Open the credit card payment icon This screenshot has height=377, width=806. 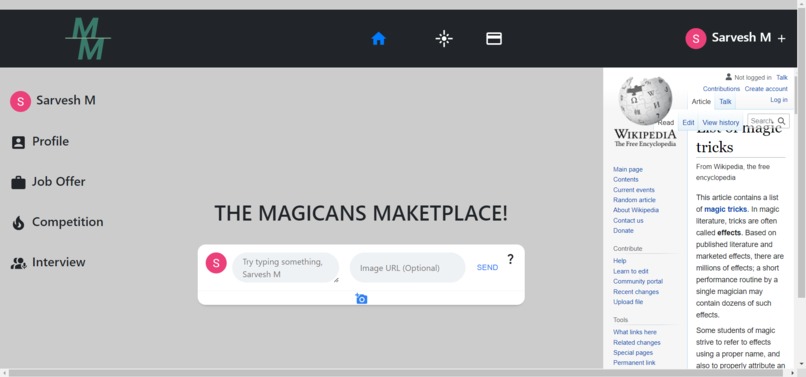click(x=494, y=39)
